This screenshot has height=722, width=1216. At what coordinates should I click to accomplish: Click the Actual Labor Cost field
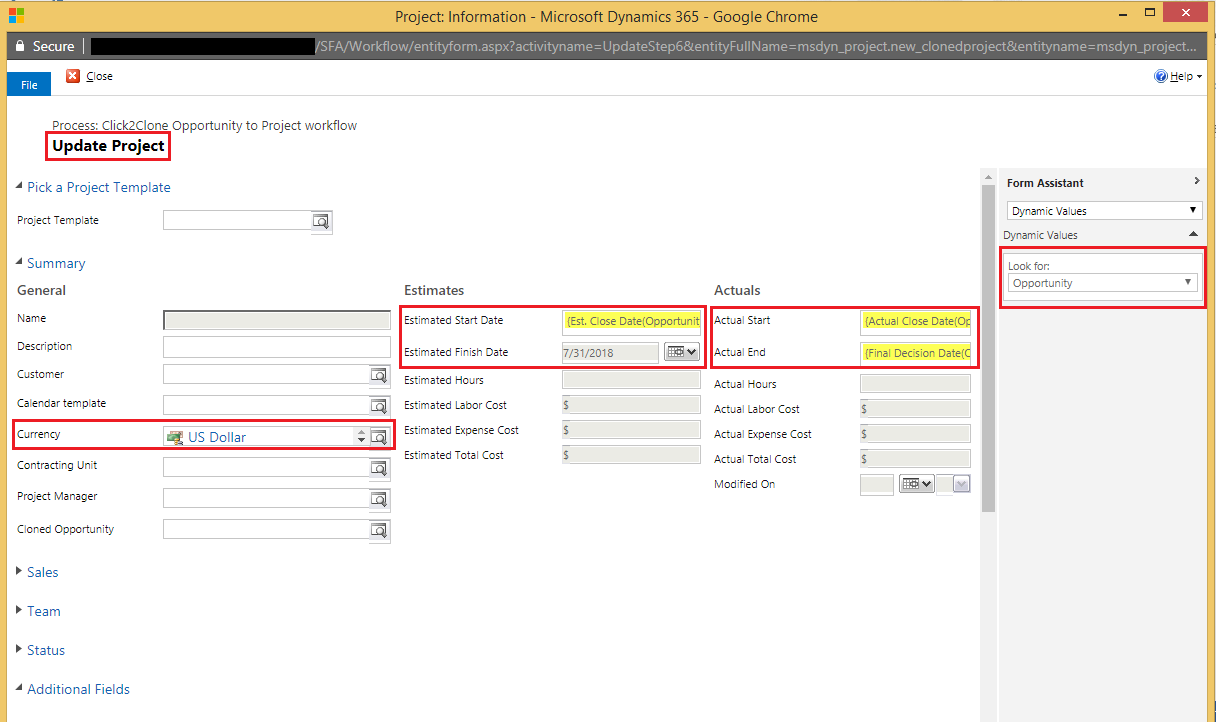pyautogui.click(x=915, y=409)
